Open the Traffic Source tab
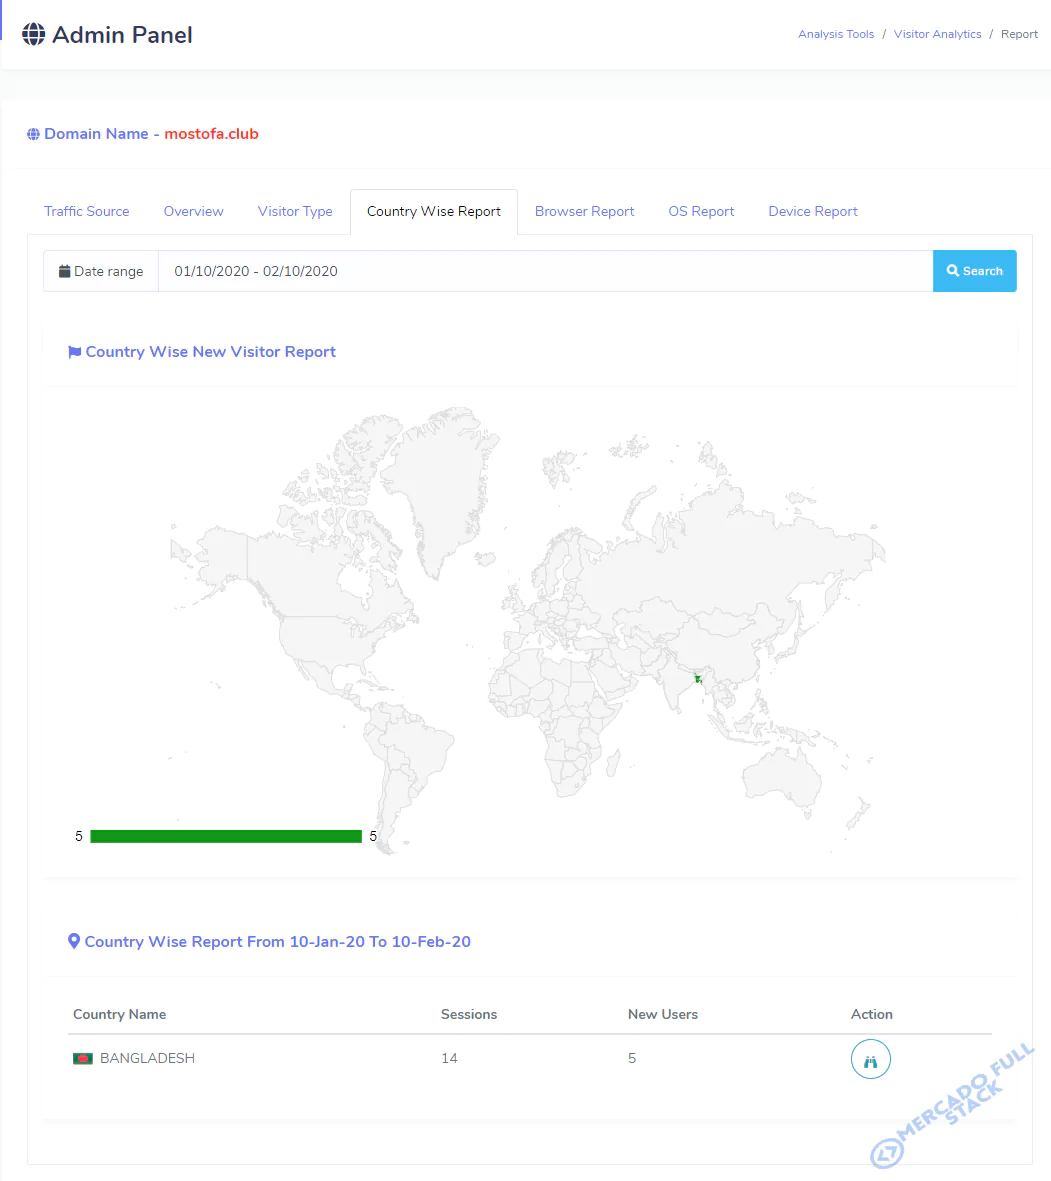The image size is (1051, 1181). coord(87,212)
